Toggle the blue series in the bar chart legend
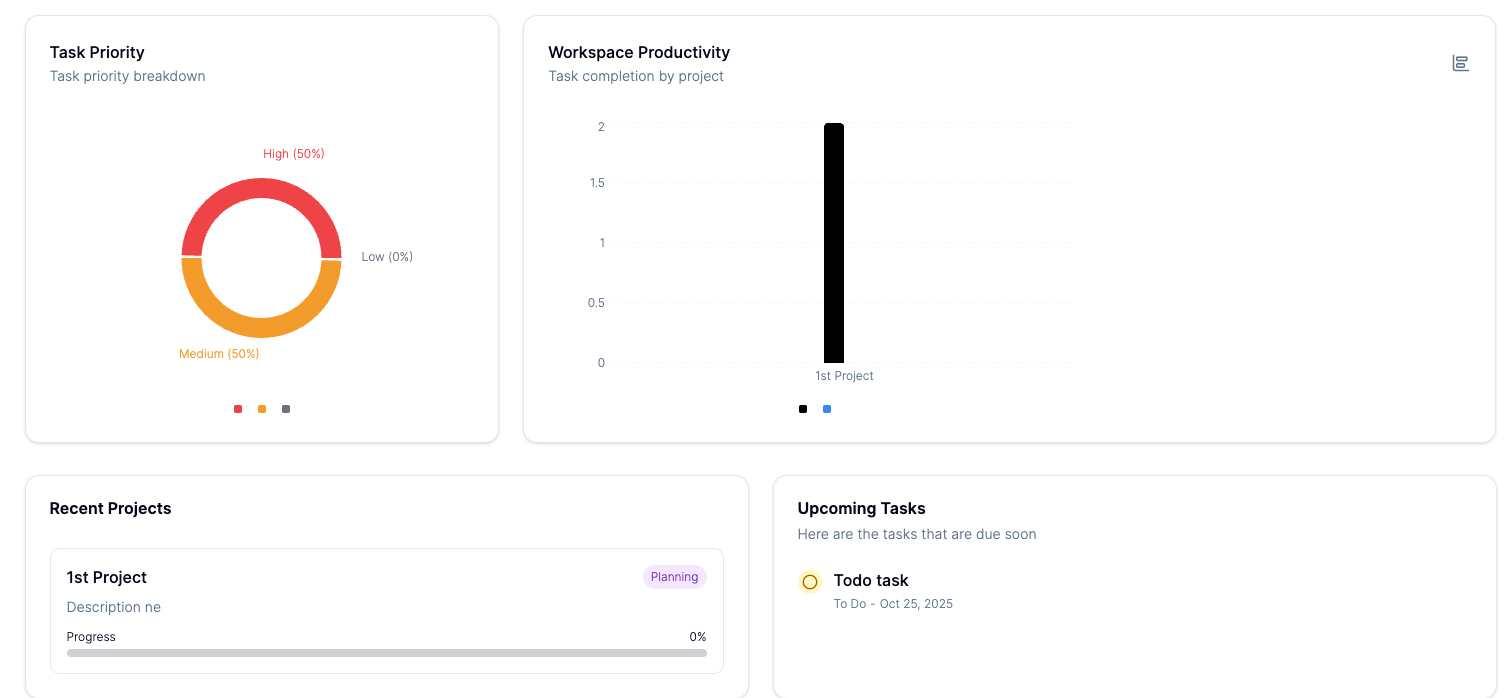The width and height of the screenshot is (1508, 698). coord(826,408)
